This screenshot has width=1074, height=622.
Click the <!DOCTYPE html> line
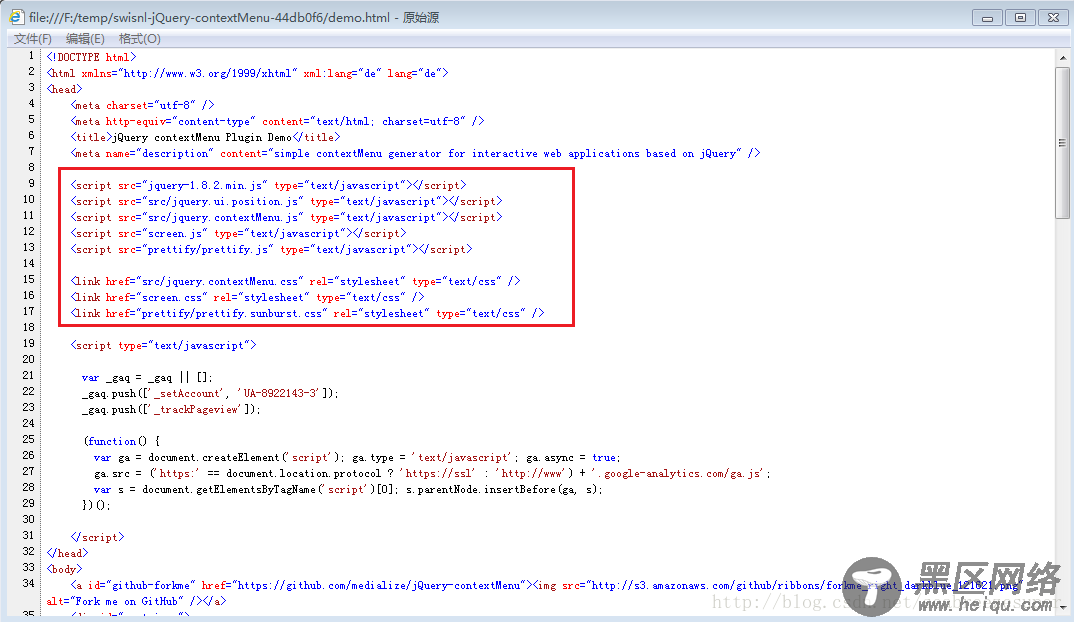tap(92, 58)
